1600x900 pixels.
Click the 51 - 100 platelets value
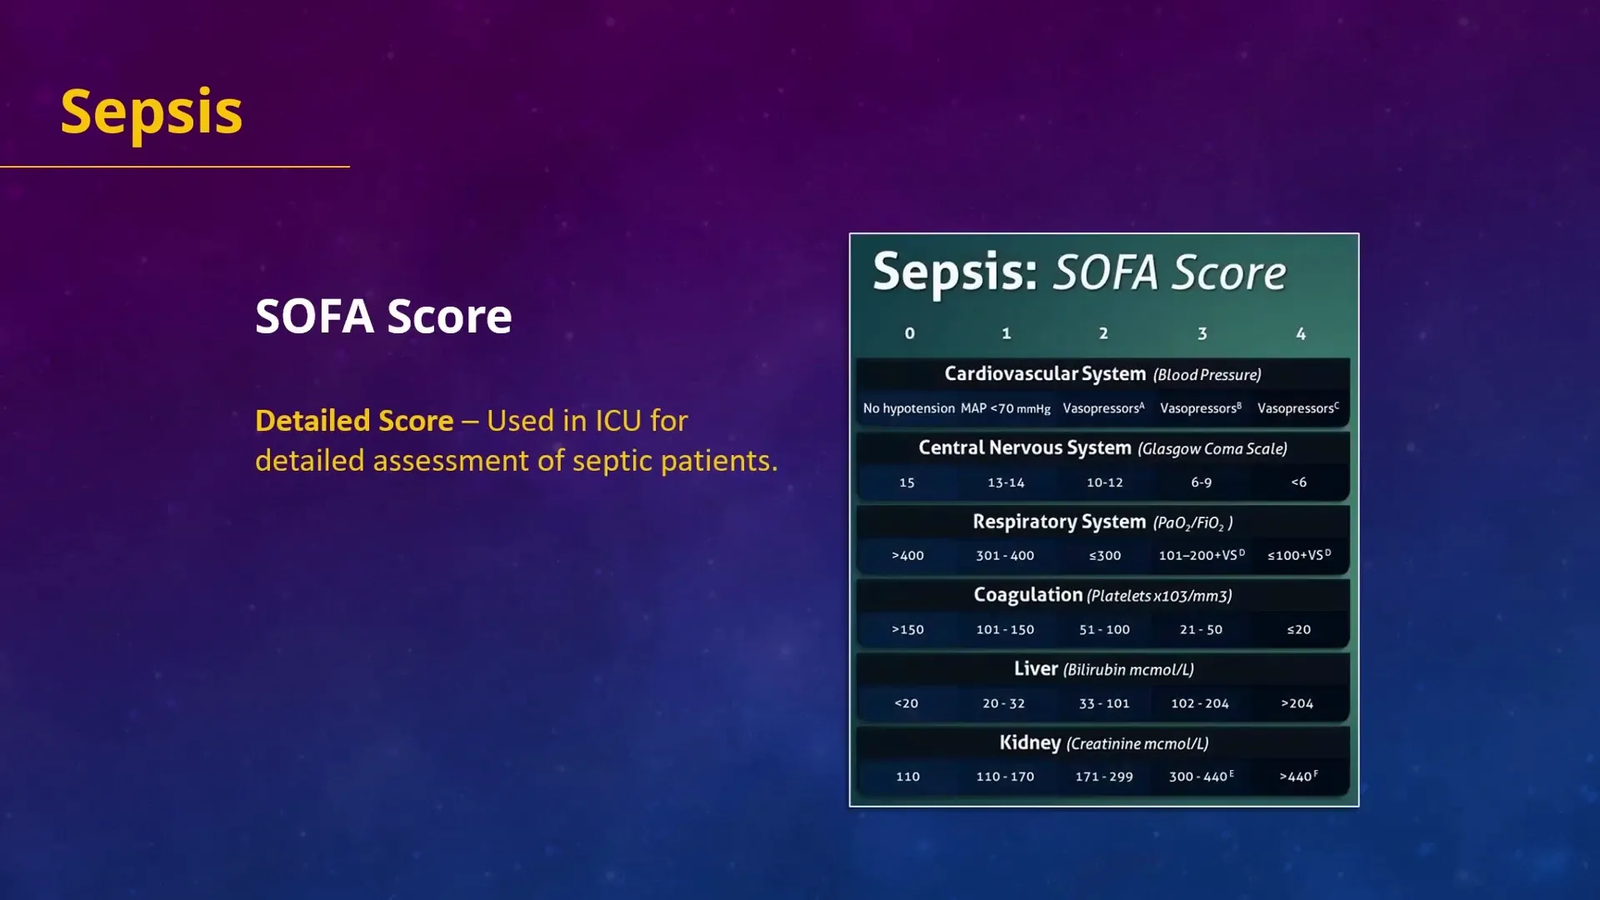(1104, 630)
